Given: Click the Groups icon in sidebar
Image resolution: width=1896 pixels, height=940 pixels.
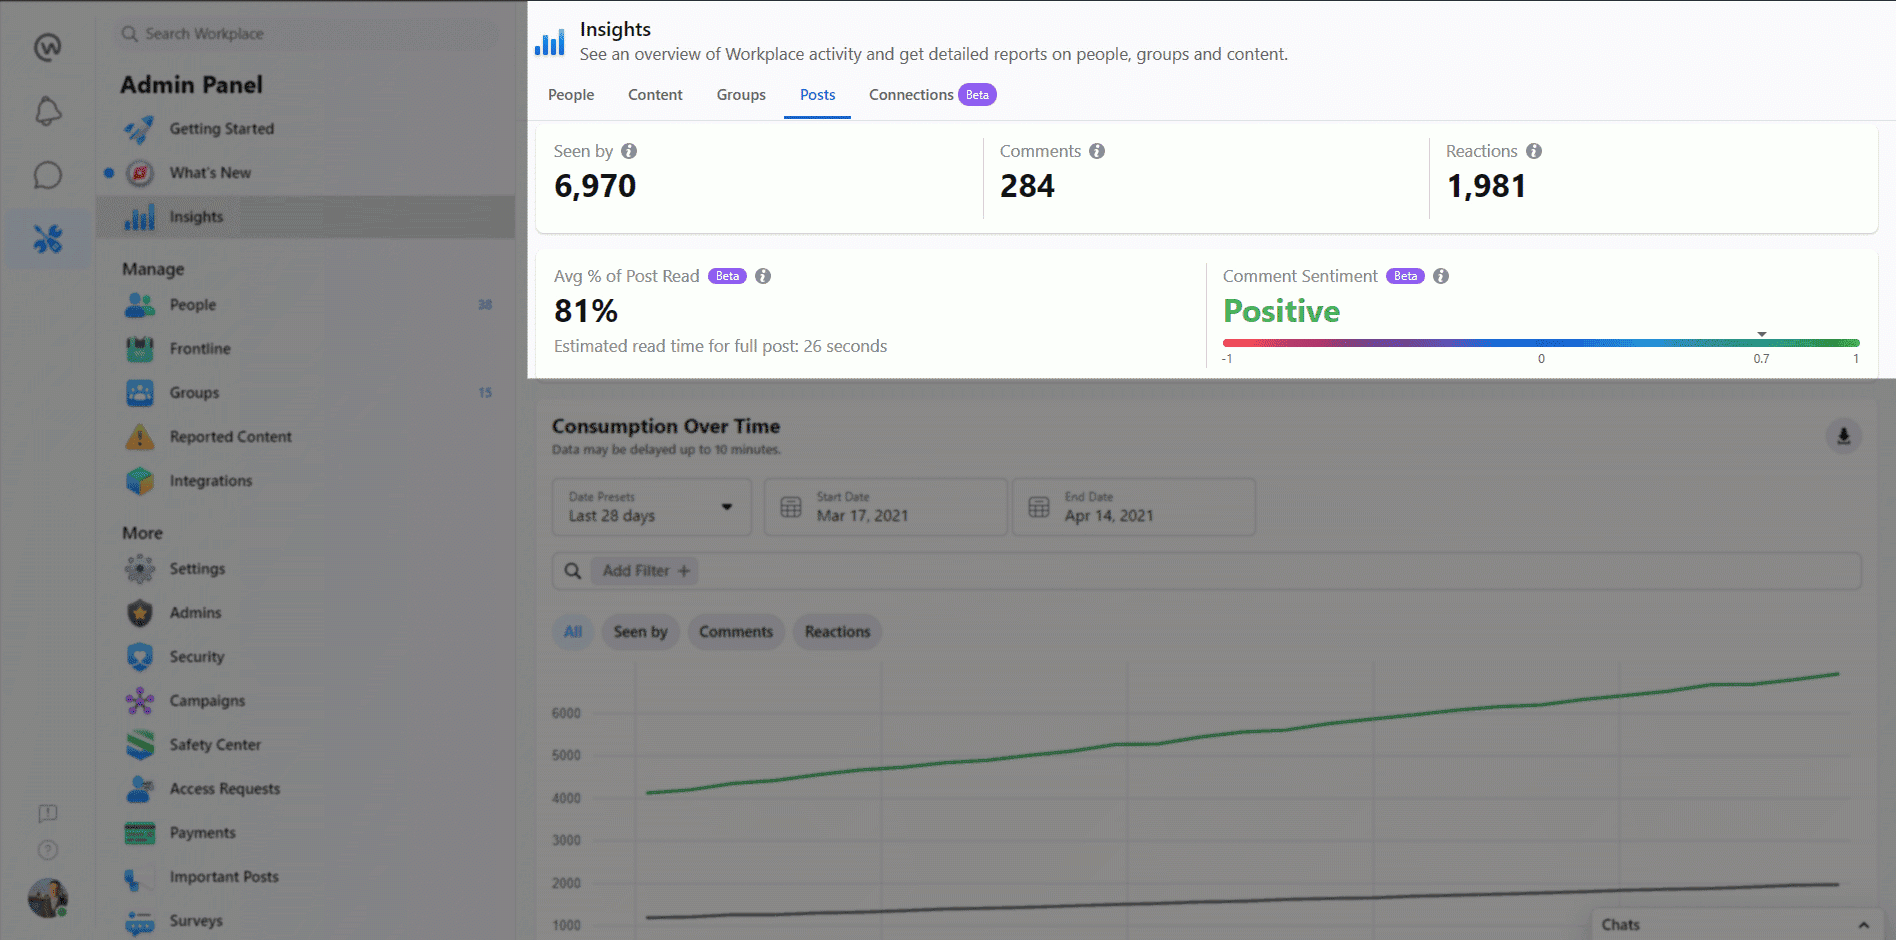Looking at the screenshot, I should (140, 393).
